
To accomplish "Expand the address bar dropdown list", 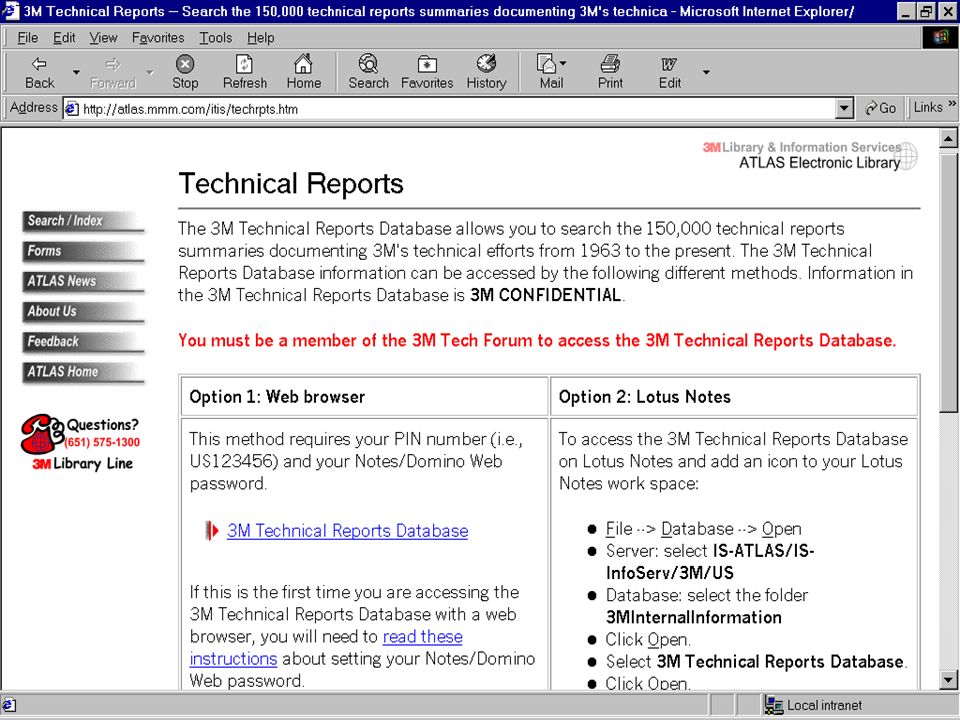I will 844,109.
